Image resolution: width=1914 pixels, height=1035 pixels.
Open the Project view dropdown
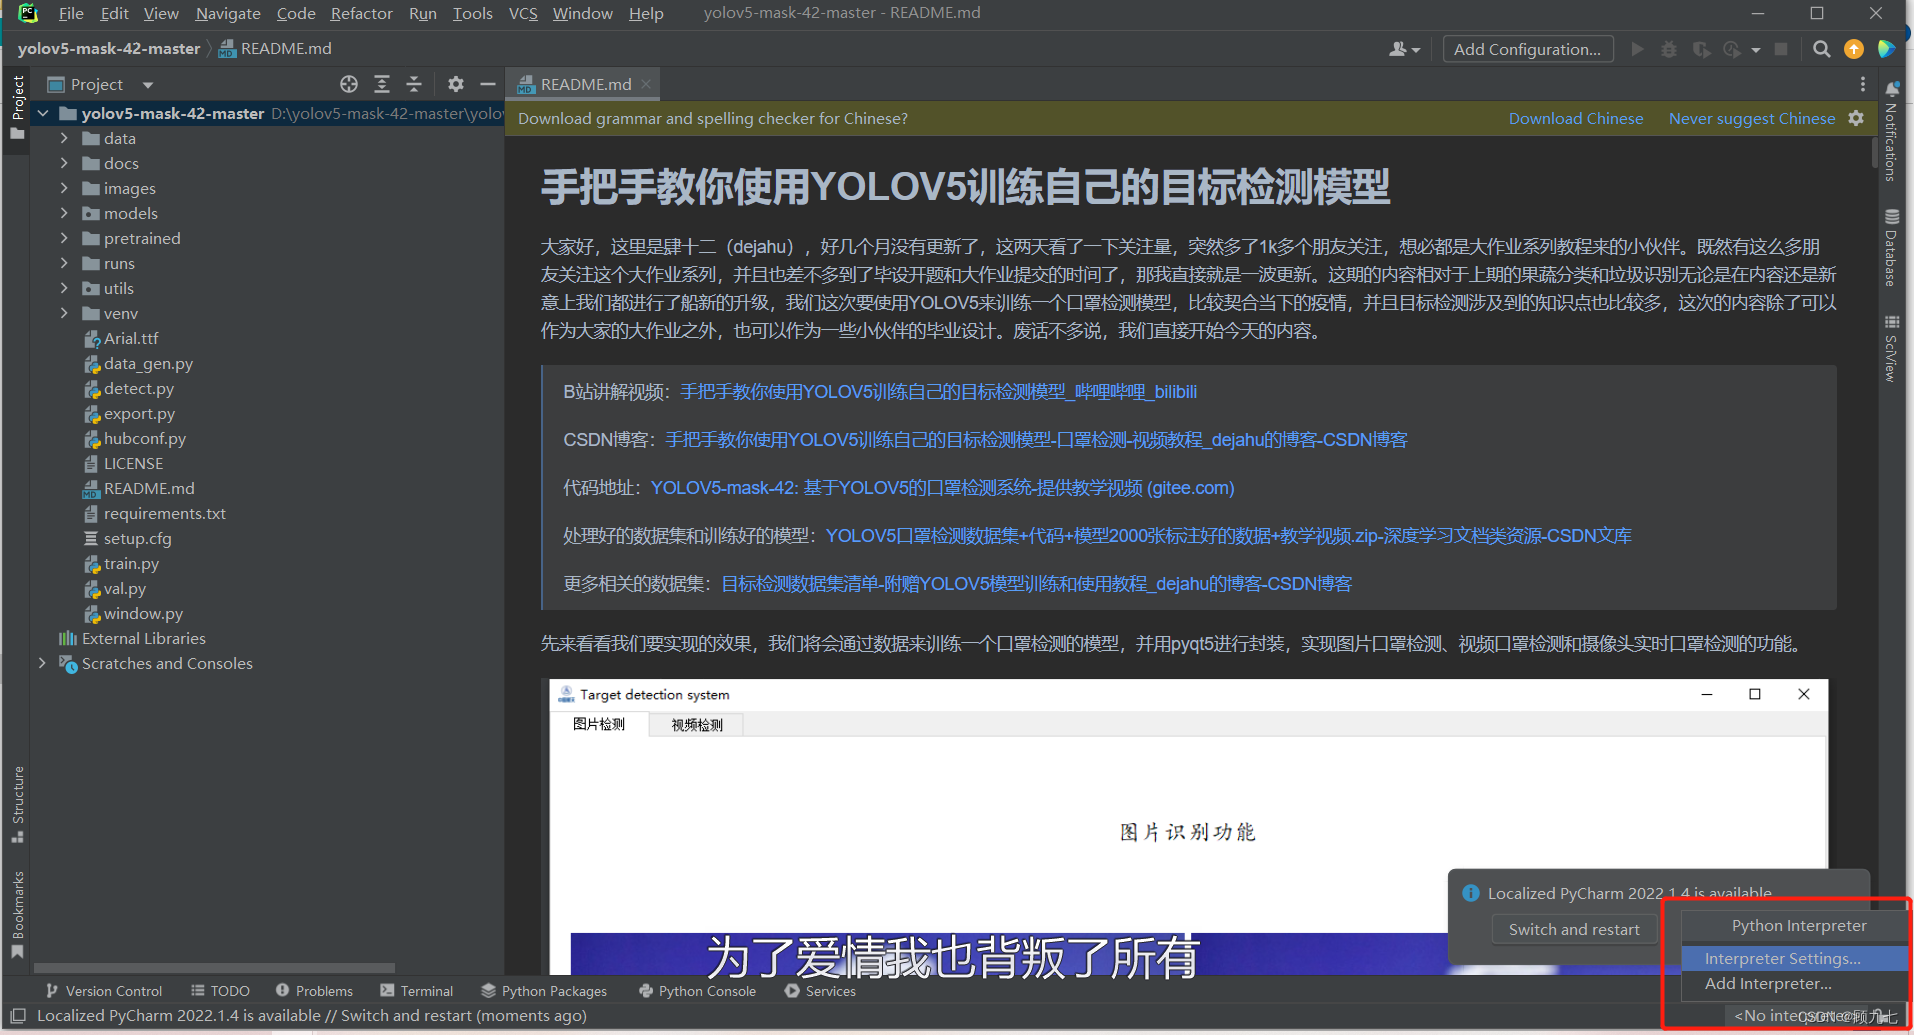[148, 85]
